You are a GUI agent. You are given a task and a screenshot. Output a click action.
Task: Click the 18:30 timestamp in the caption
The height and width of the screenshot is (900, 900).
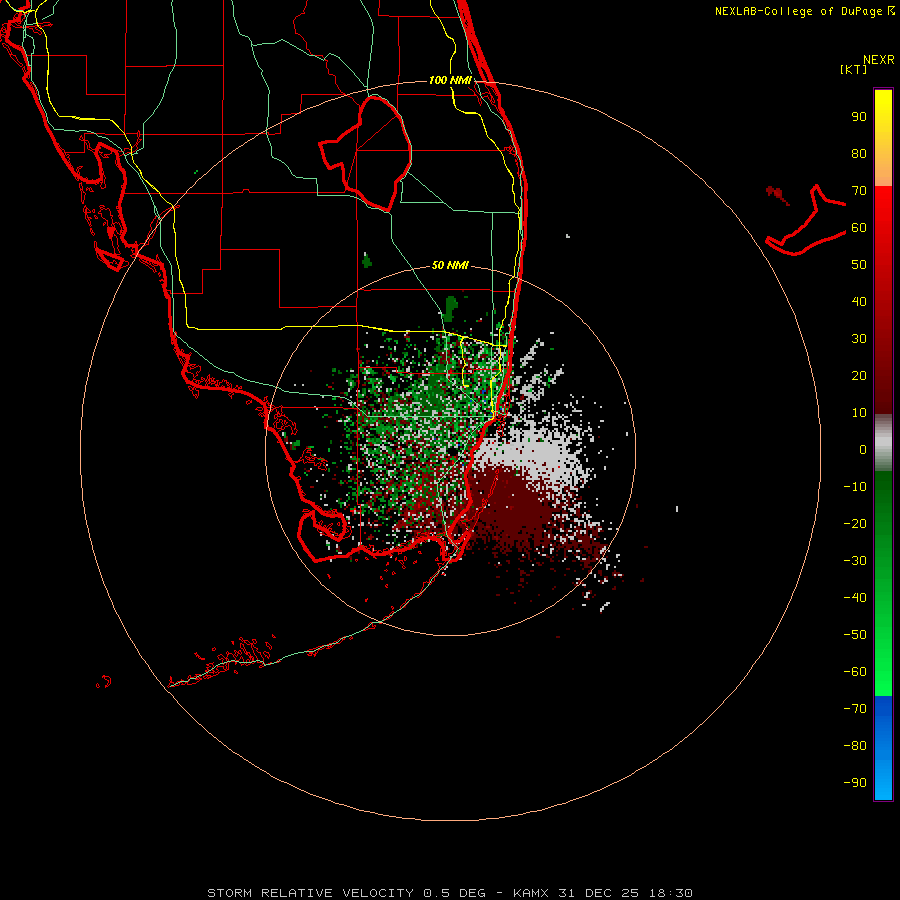[672, 893]
